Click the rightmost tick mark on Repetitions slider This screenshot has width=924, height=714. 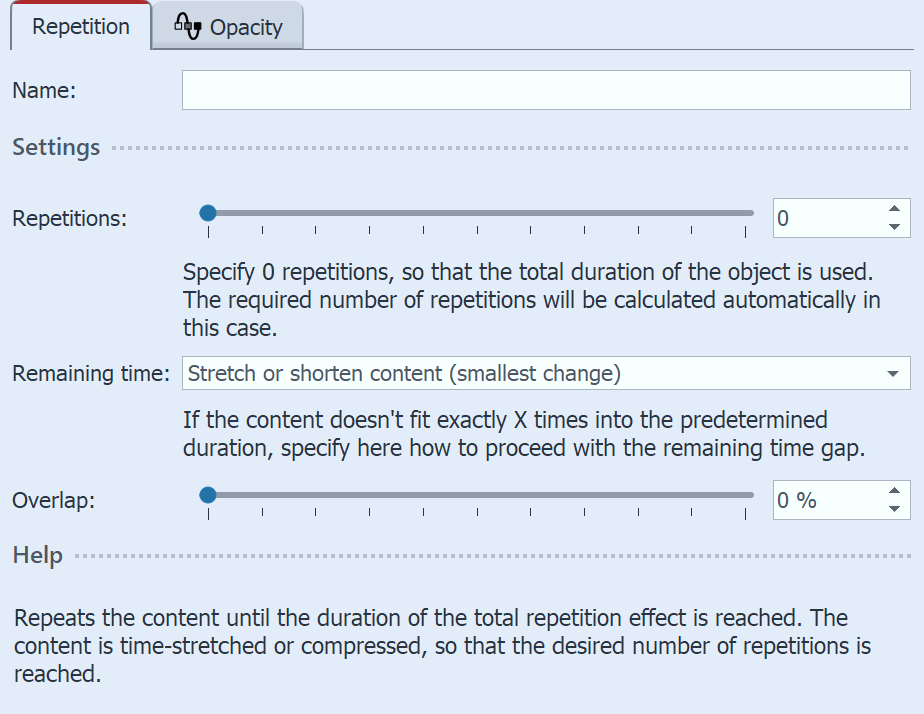[x=744, y=231]
